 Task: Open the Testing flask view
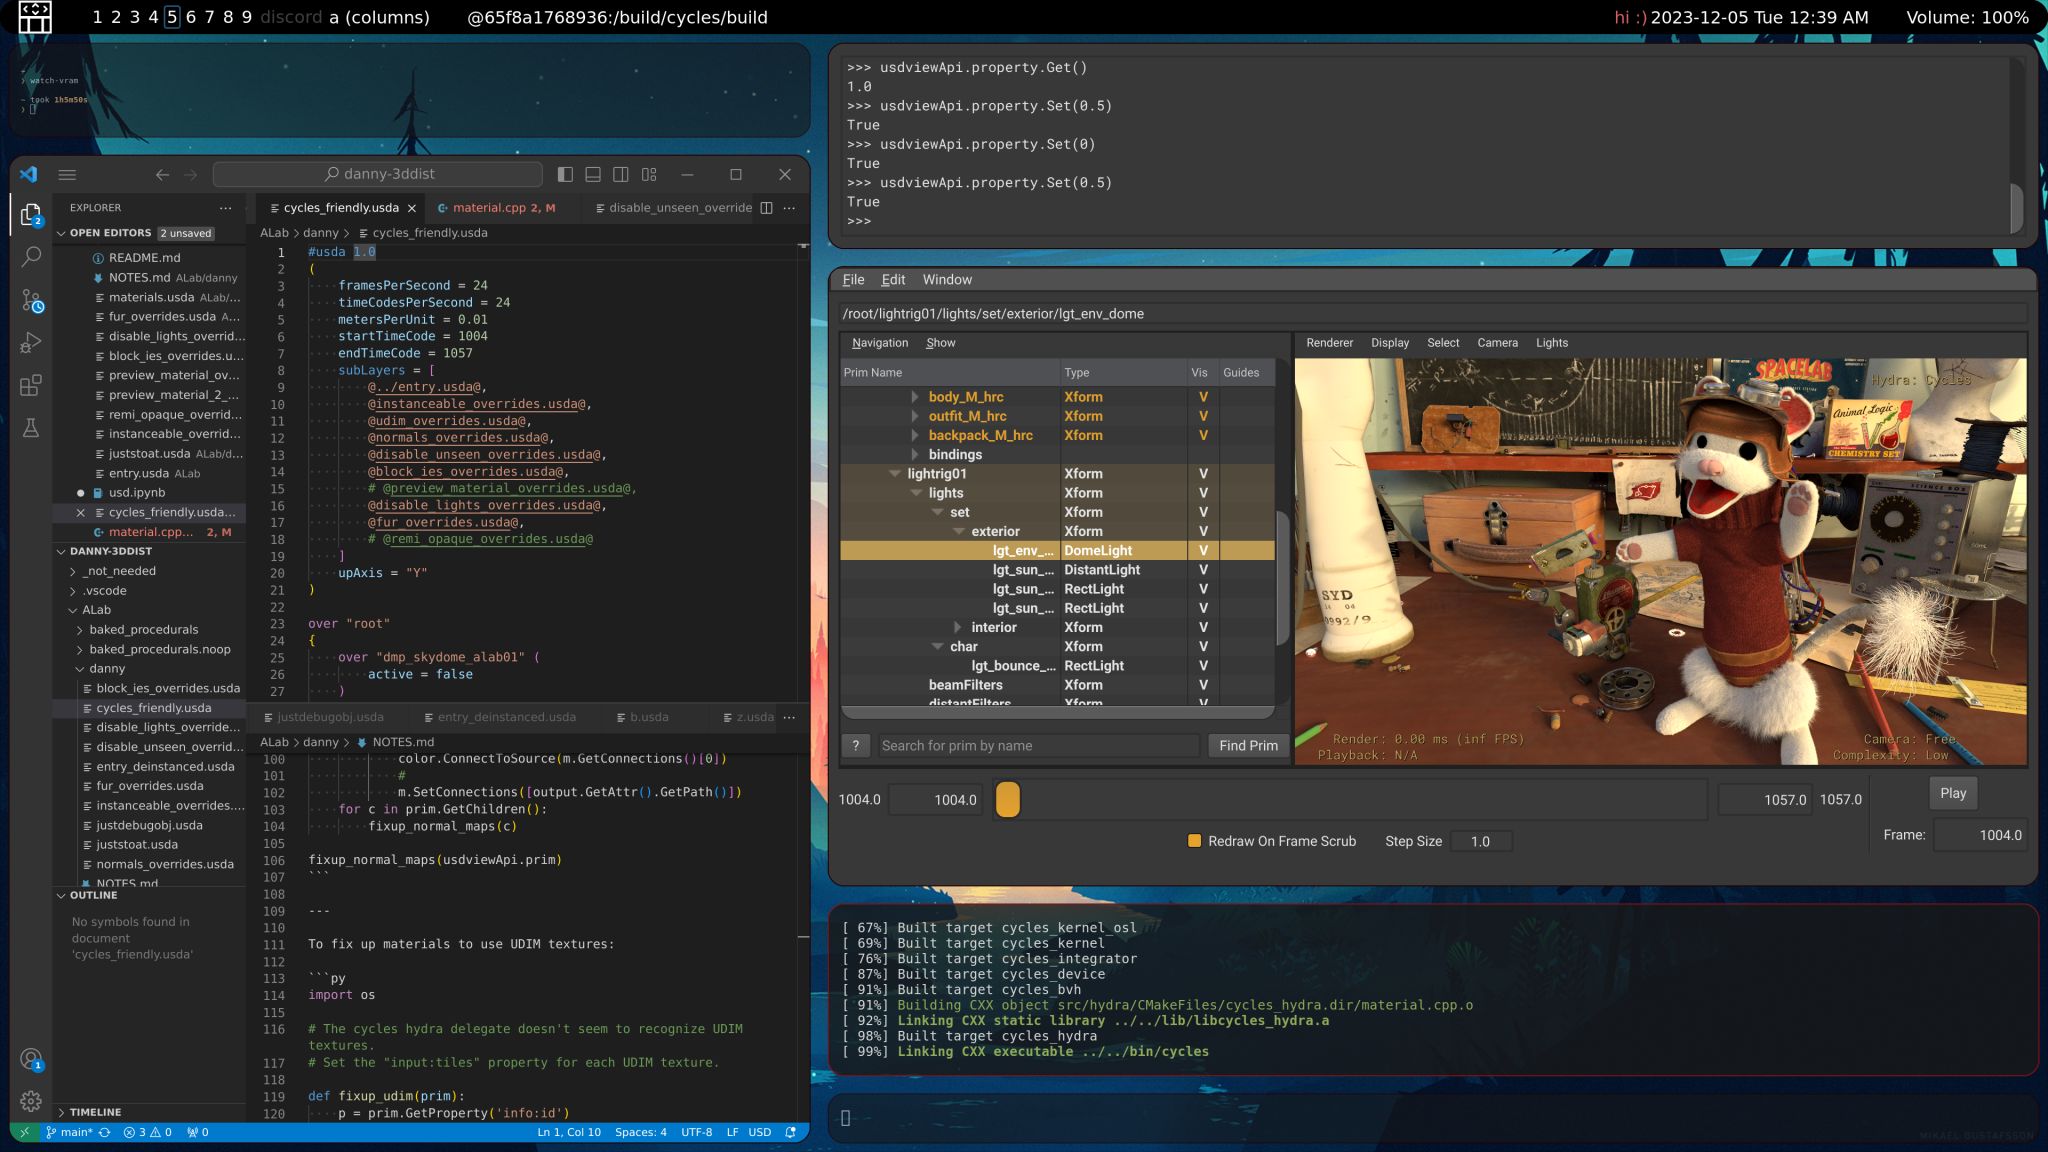click(31, 429)
